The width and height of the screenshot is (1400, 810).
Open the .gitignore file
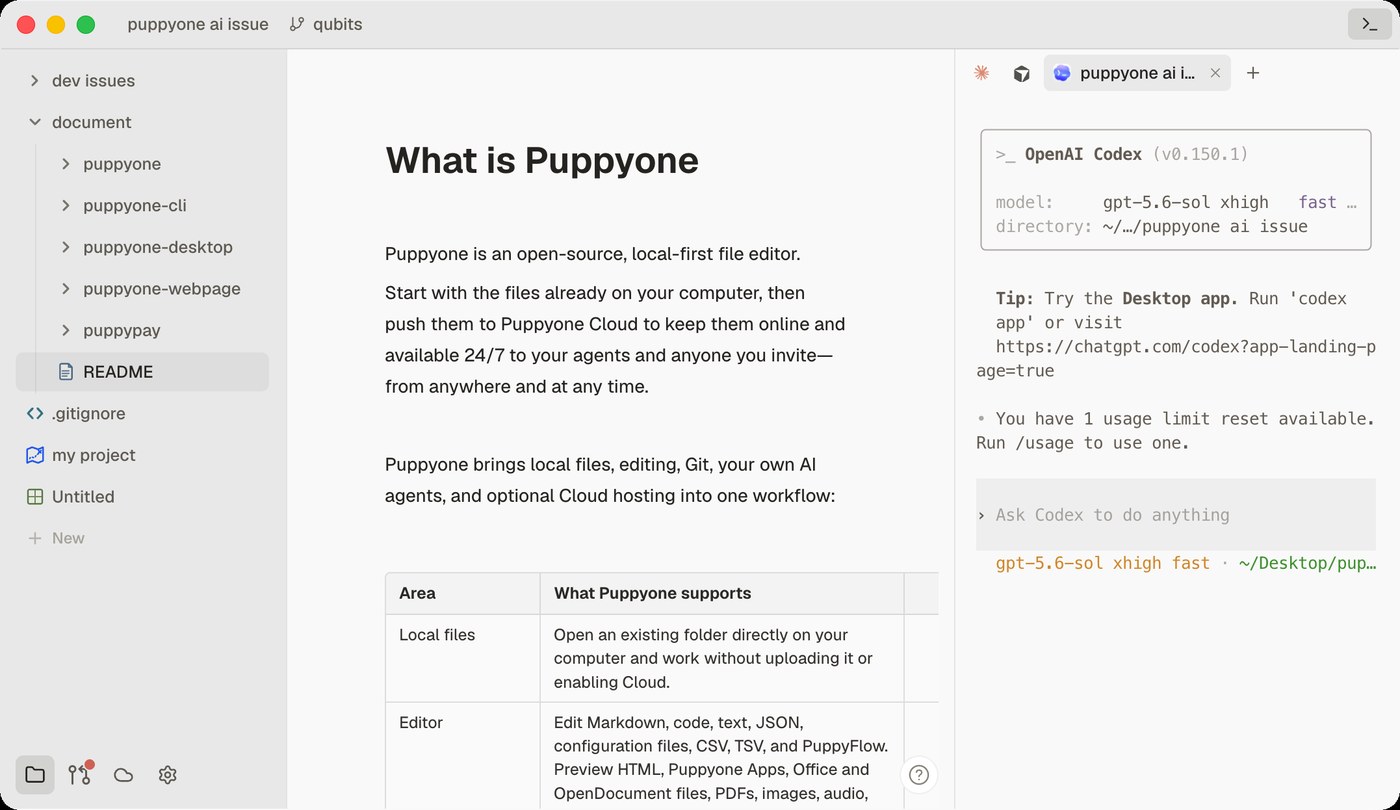[142, 413]
